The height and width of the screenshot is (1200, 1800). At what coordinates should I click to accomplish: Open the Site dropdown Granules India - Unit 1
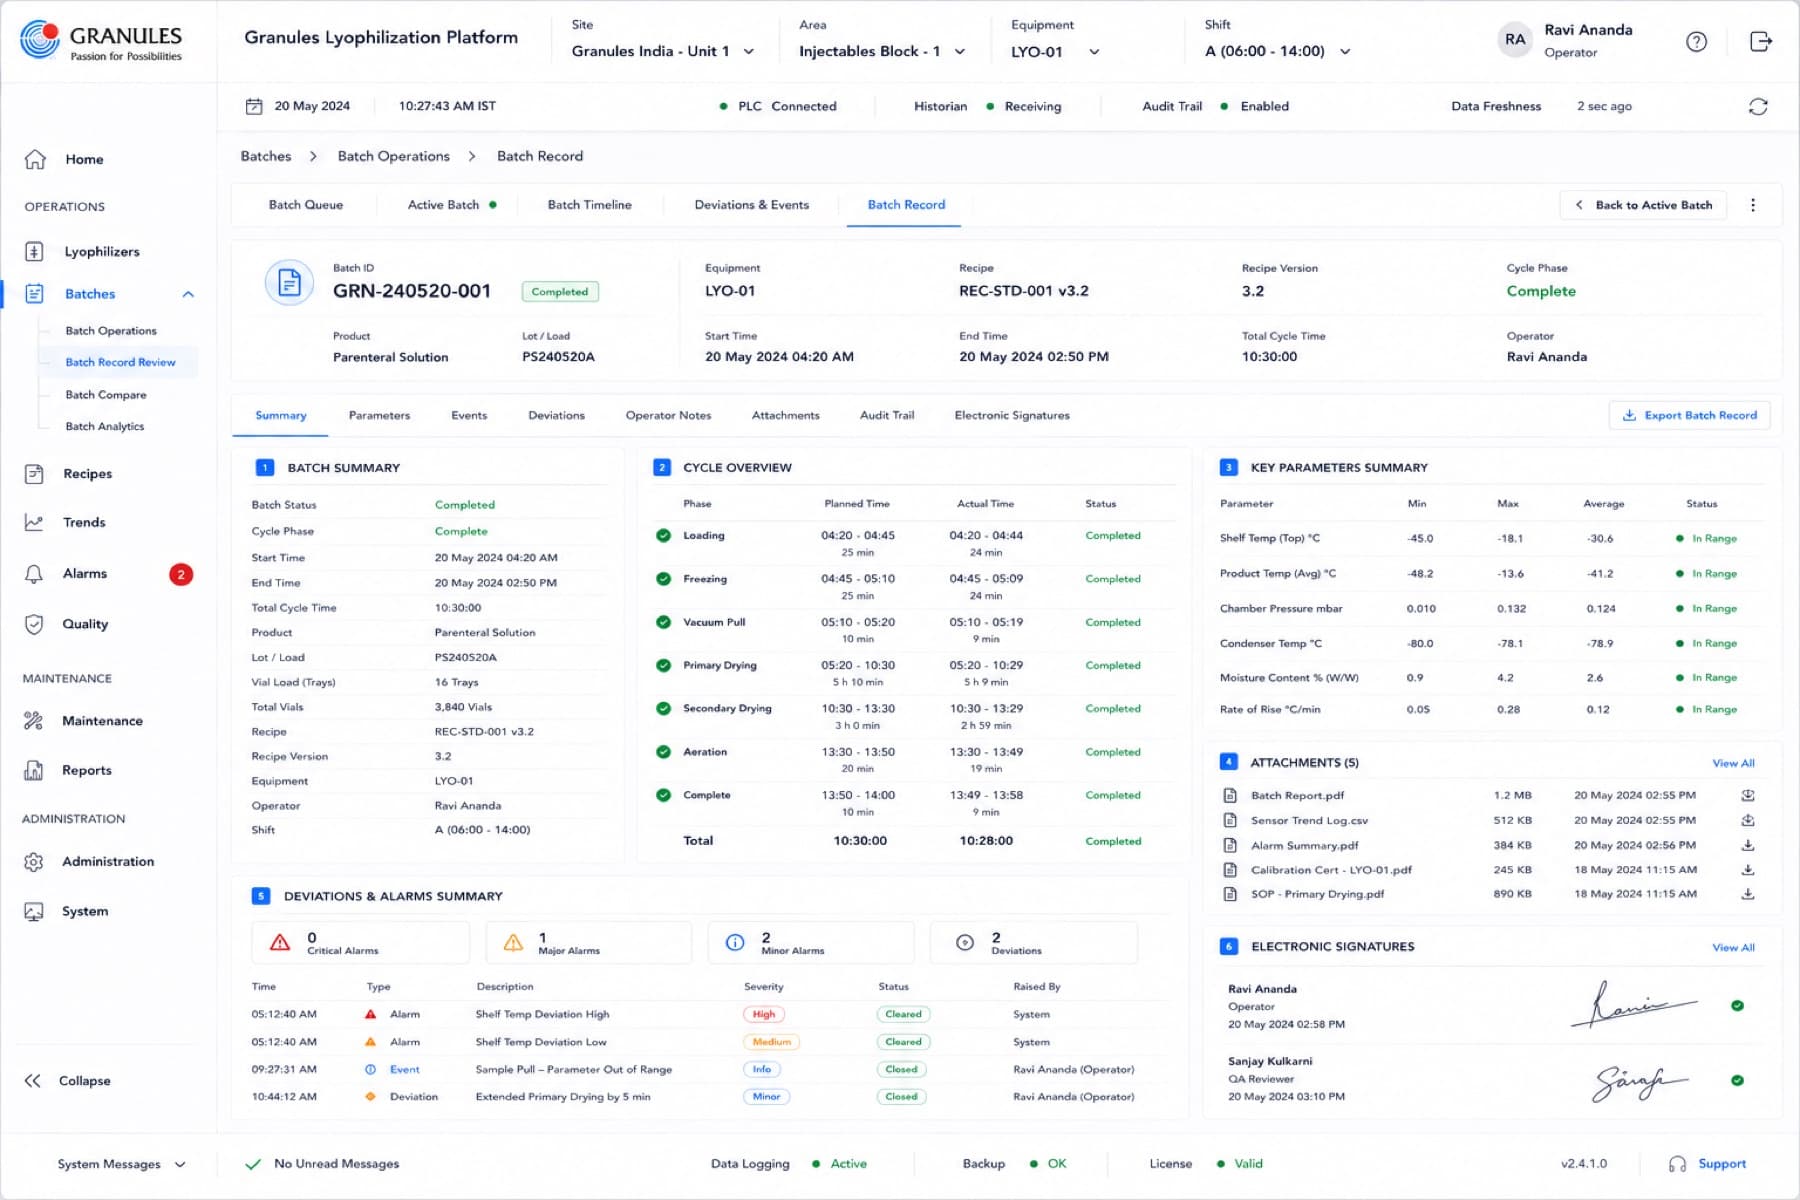point(663,51)
